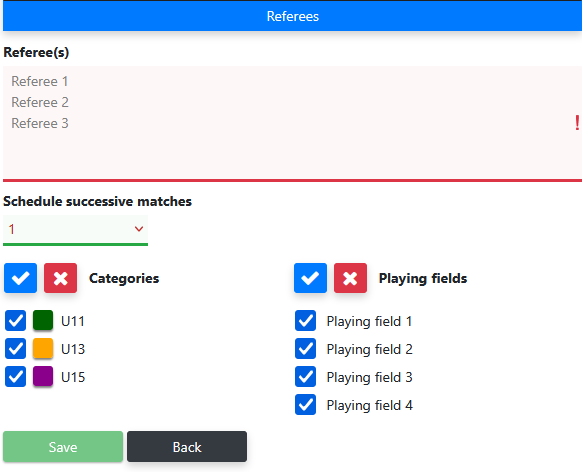Click the Referee(s) field label

tap(36, 52)
